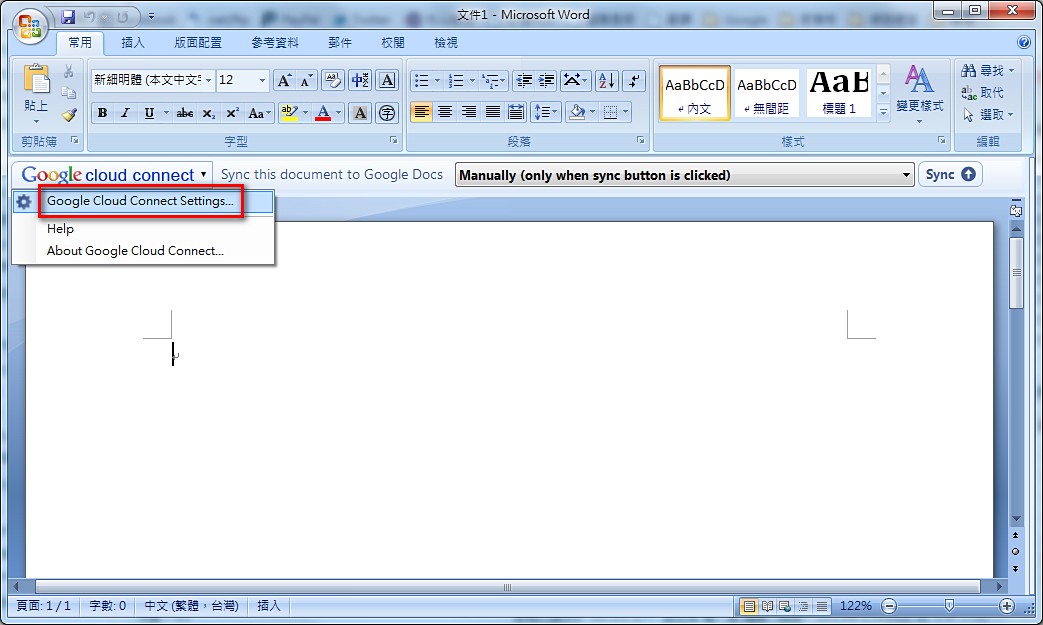Screen dimensions: 1043x625
Task: Click the Office button orb
Action: pyautogui.click(x=30, y=27)
